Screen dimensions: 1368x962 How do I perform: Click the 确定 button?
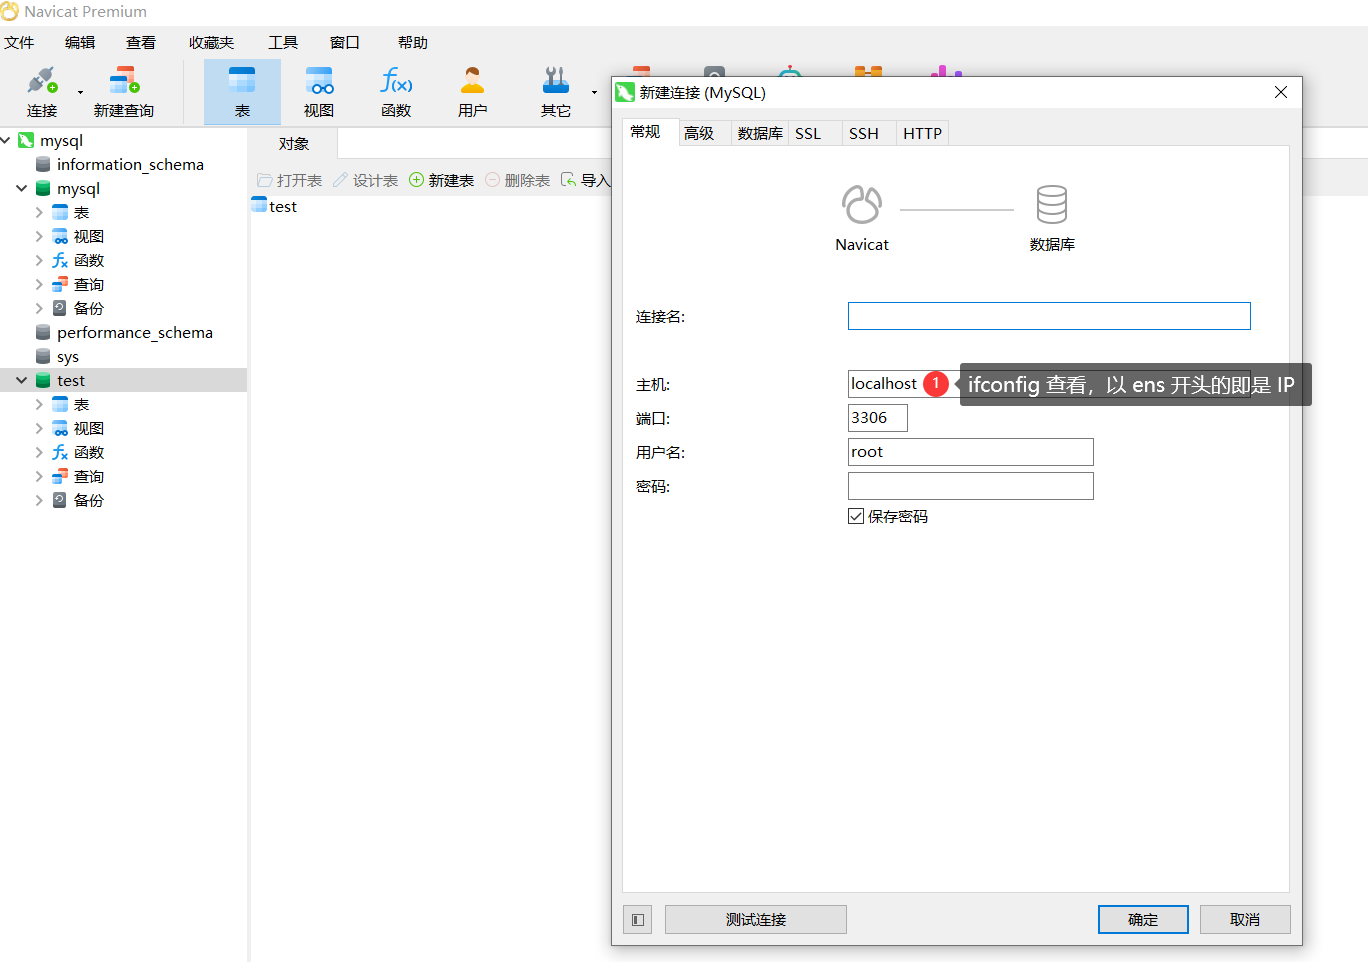coord(1143,919)
